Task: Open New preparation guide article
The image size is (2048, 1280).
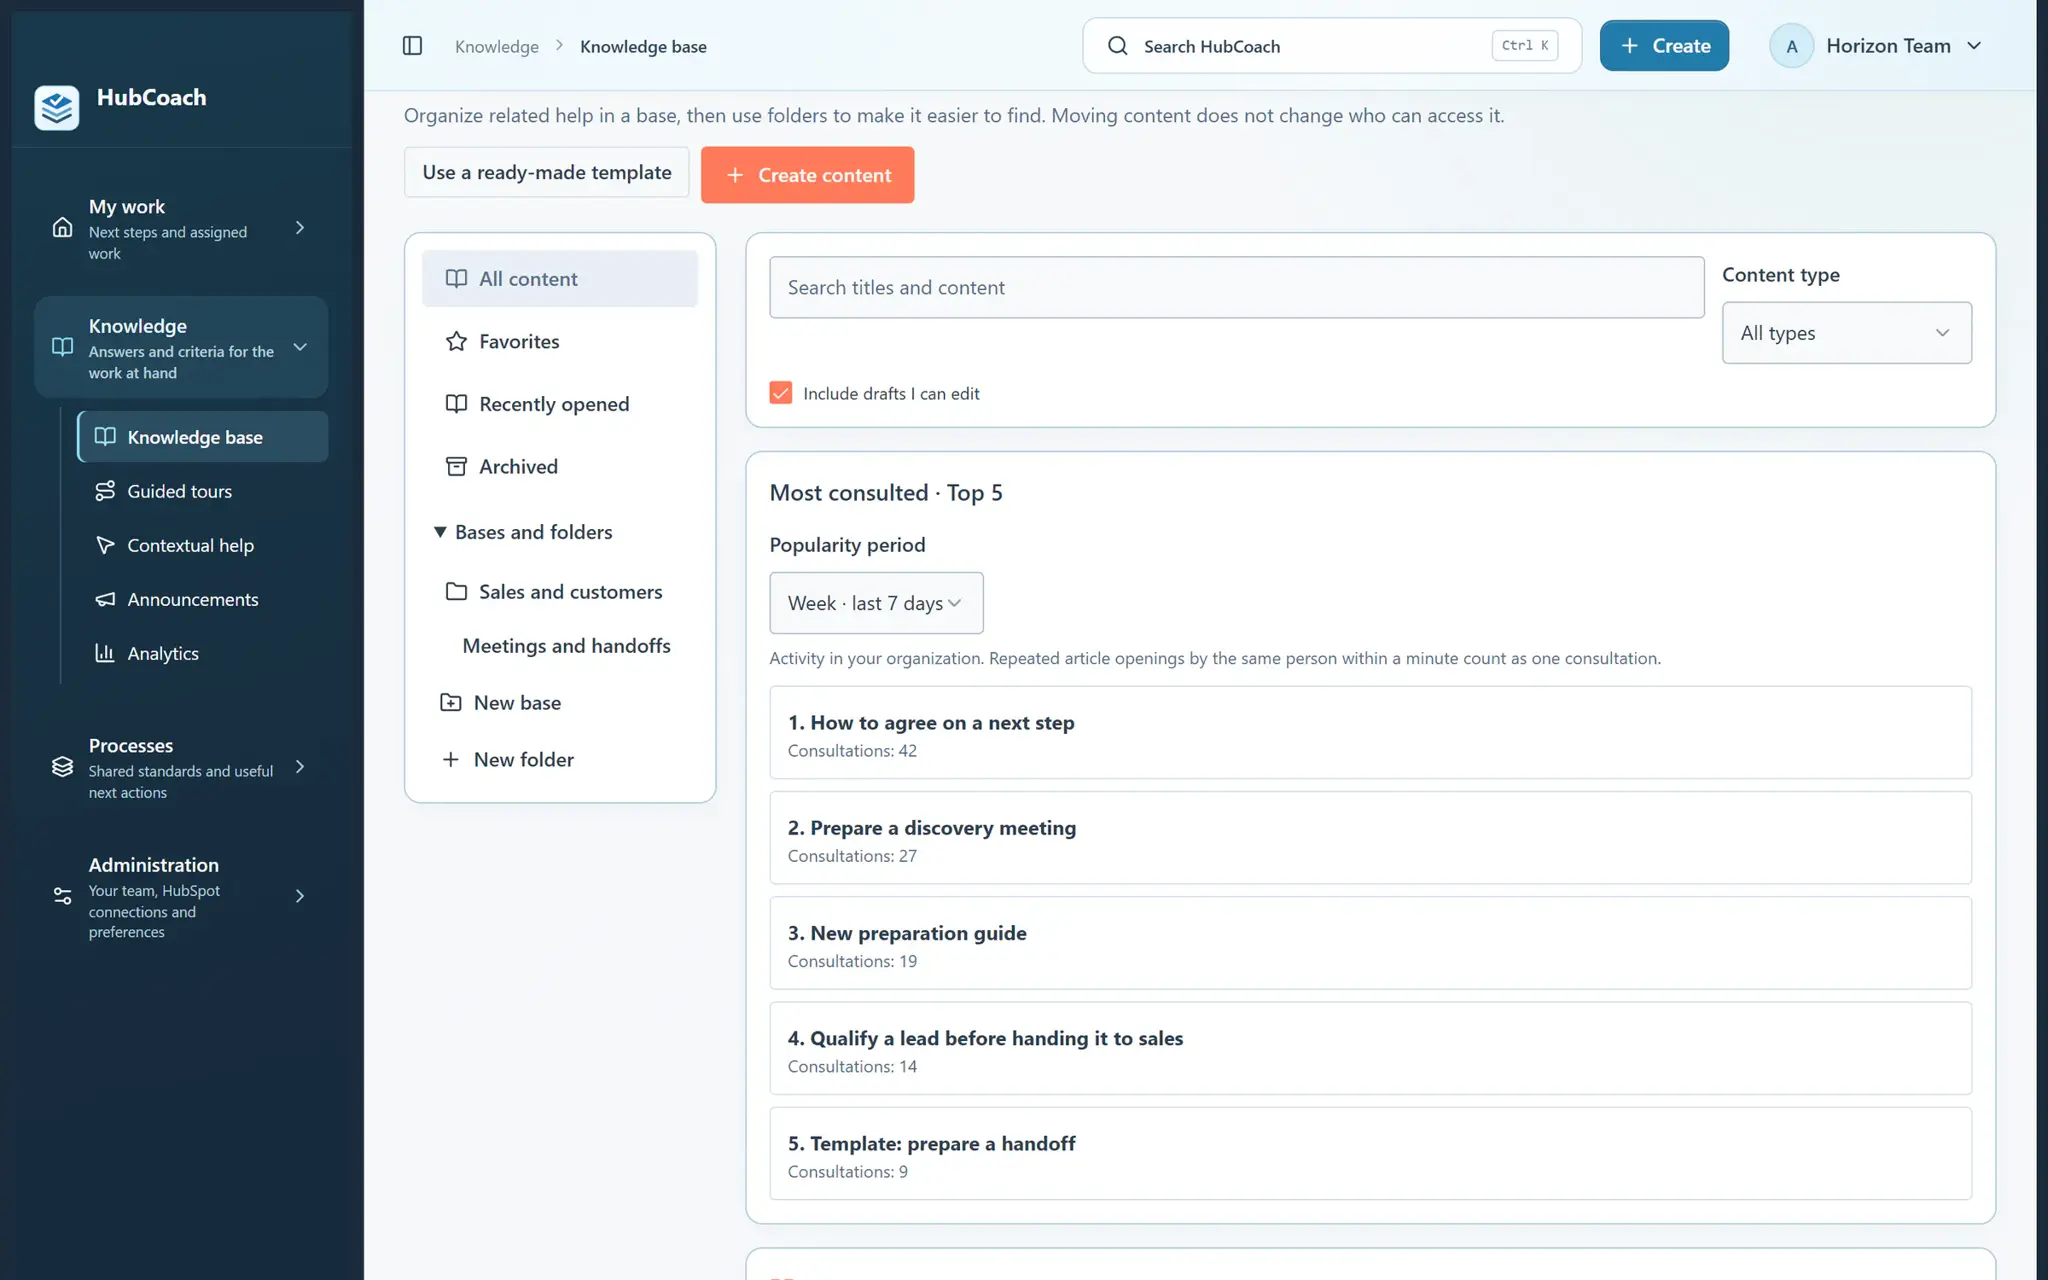Action: click(1370, 943)
